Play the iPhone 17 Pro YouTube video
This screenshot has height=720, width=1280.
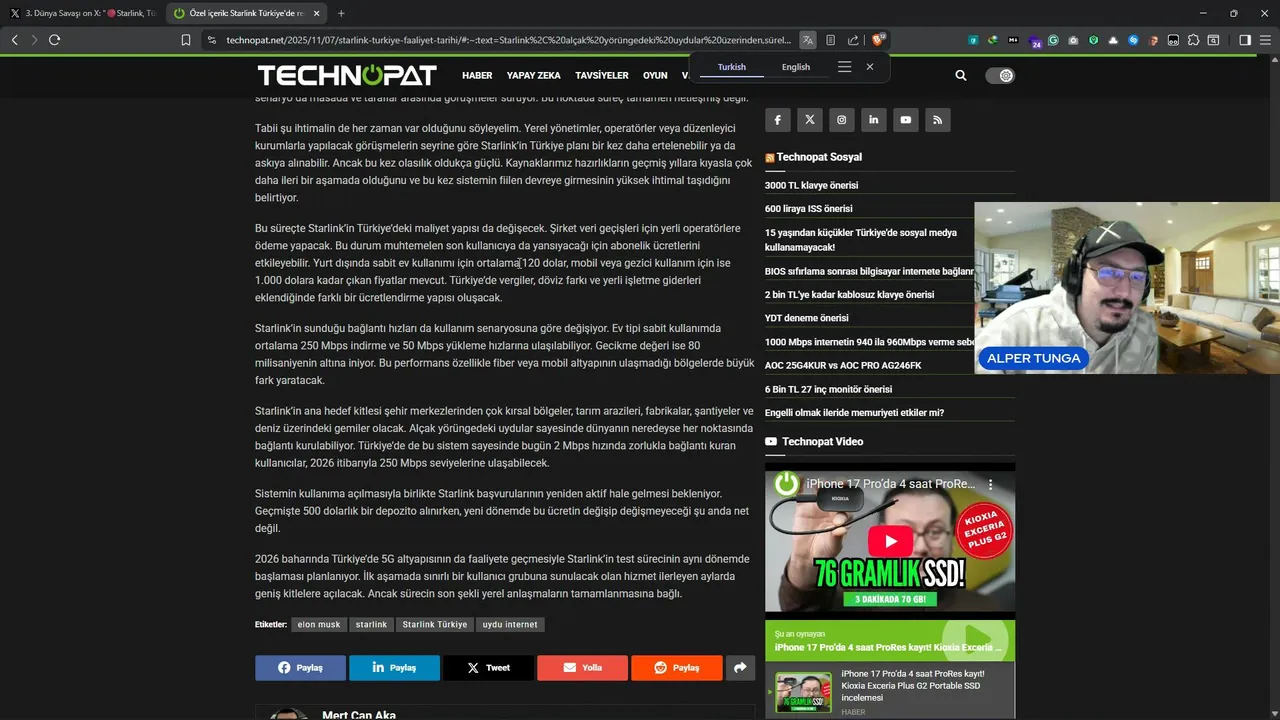[890, 541]
